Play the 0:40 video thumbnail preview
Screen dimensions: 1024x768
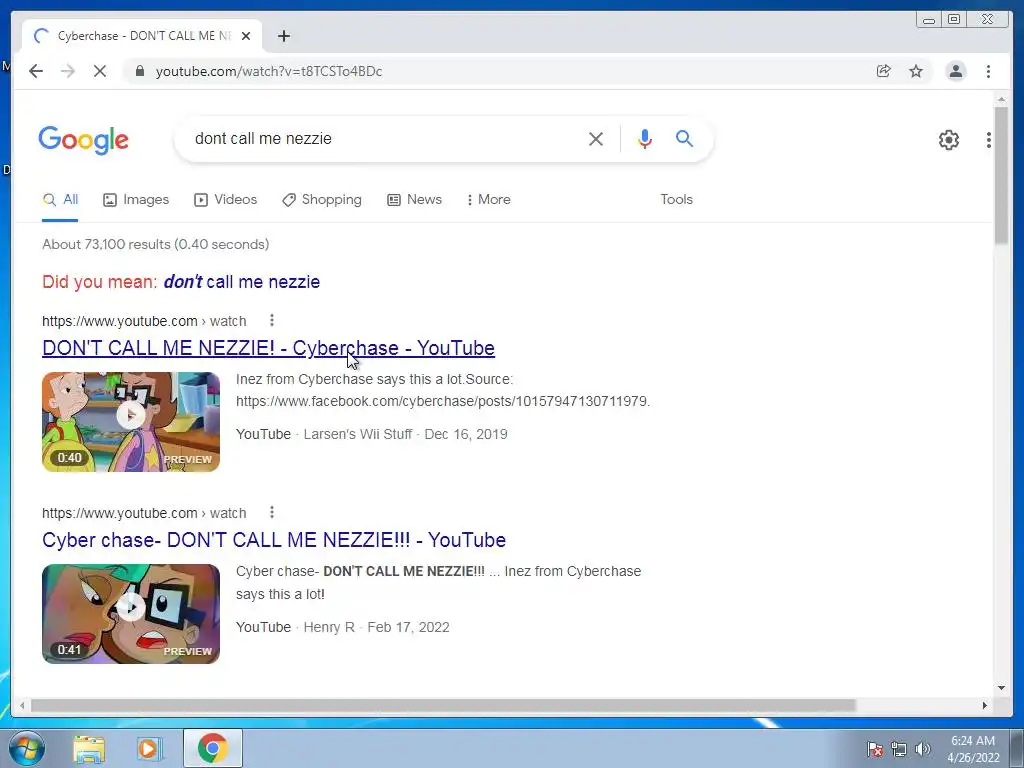pyautogui.click(x=131, y=422)
